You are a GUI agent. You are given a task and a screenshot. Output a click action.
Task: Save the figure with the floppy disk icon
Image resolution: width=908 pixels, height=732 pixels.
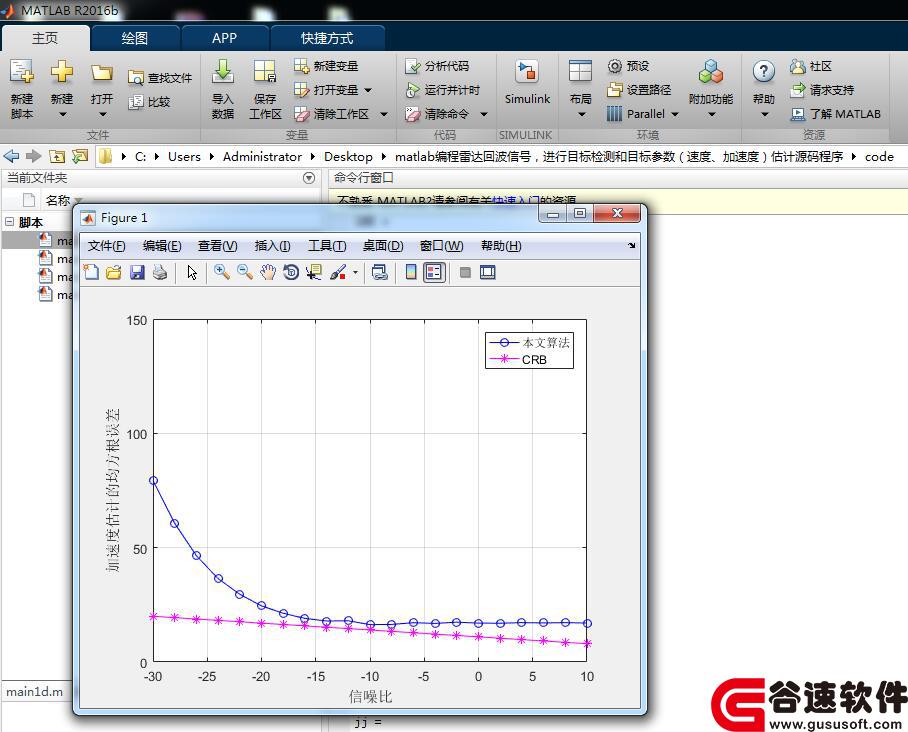point(137,272)
